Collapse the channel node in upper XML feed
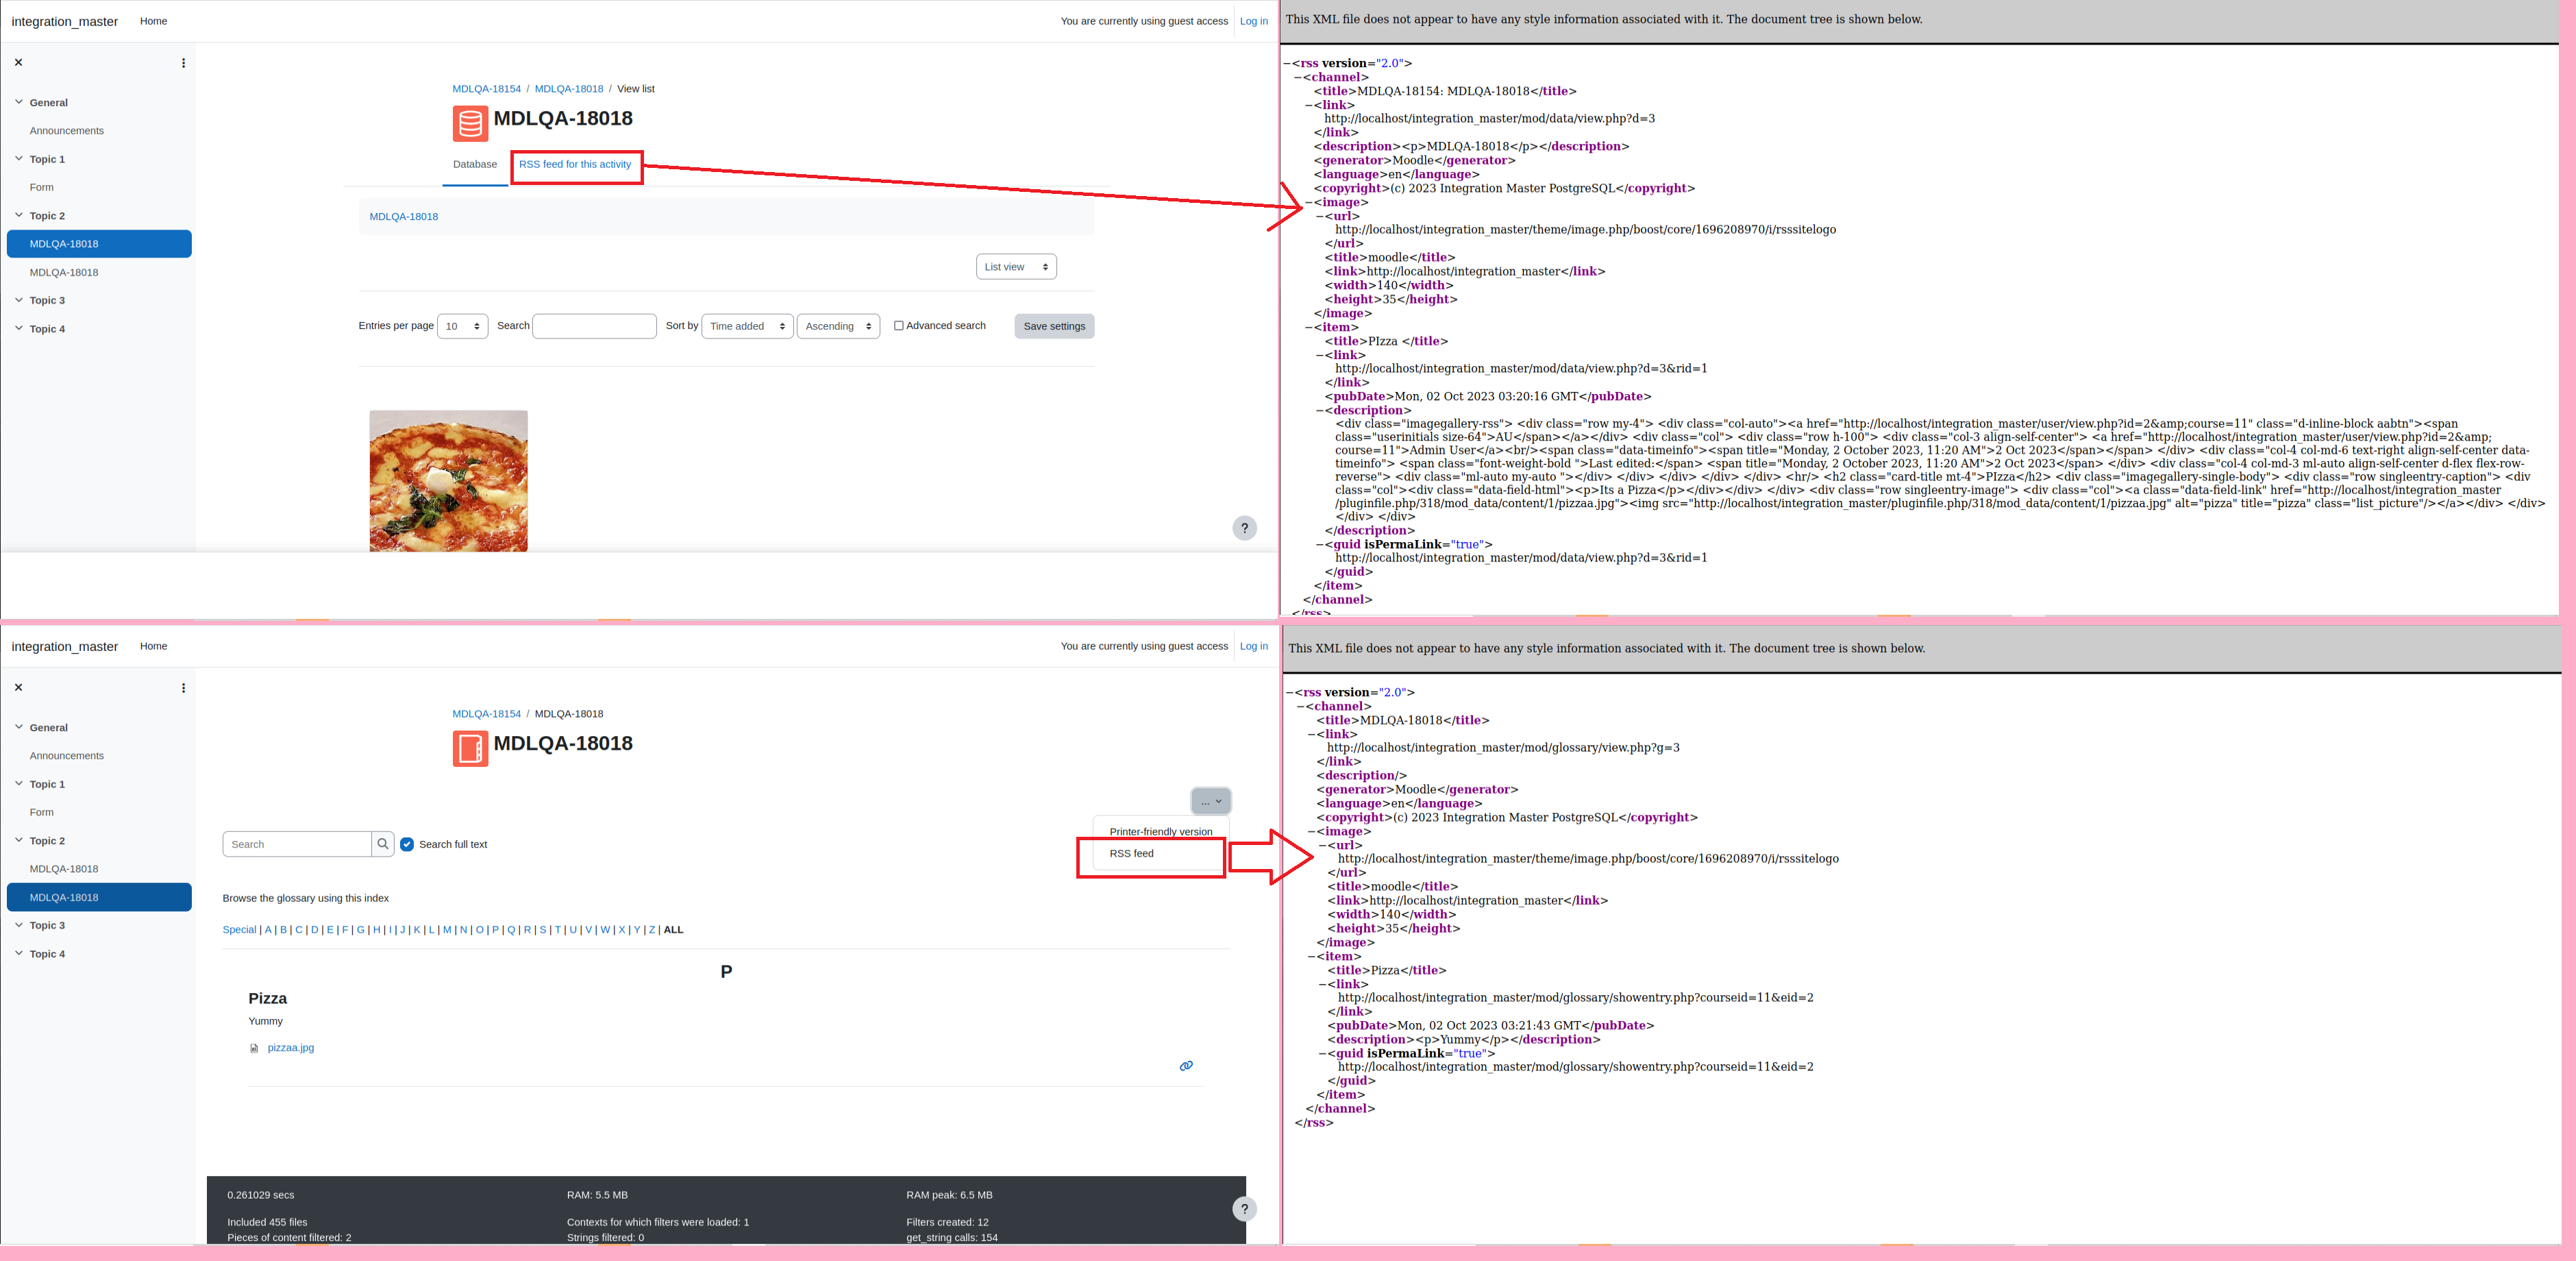2576x1261 pixels. 1298,77
